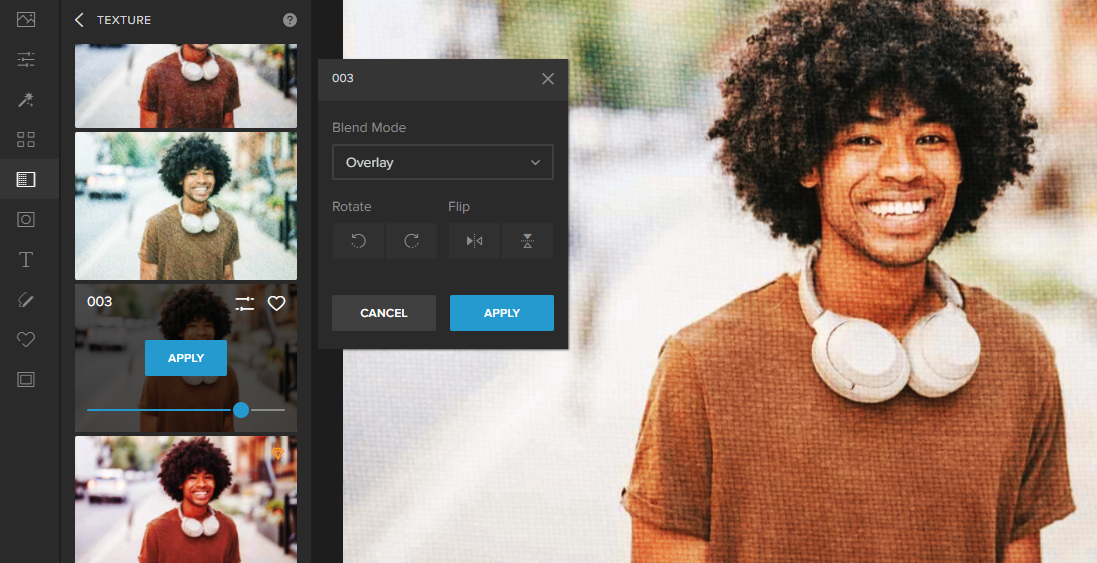This screenshot has width=1097, height=563.
Task: Open Favorites heart icon in sidebar
Action: click(x=26, y=340)
